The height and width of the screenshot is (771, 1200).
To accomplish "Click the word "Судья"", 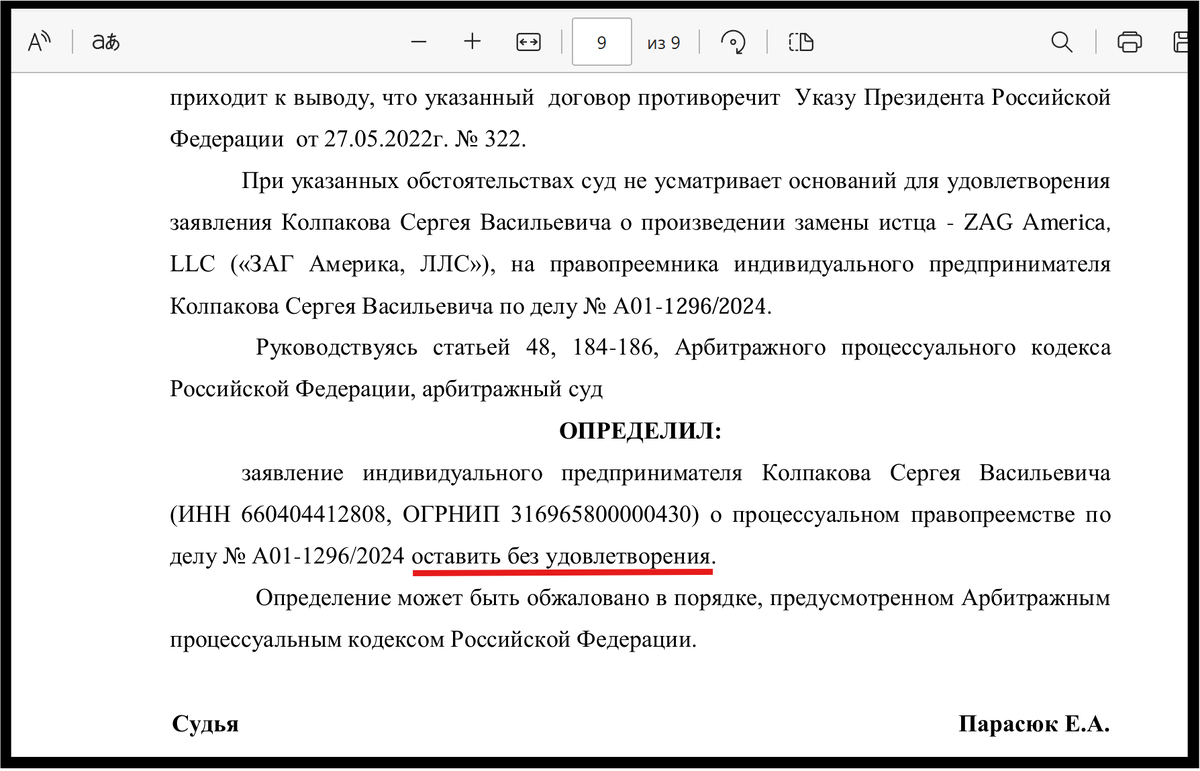I will coord(205,724).
